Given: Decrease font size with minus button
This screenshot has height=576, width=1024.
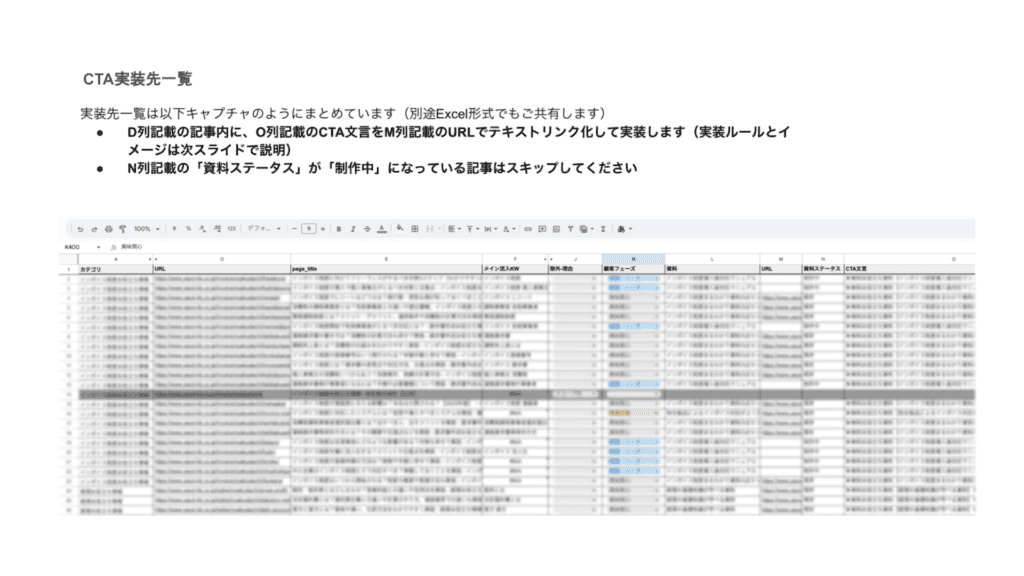Looking at the screenshot, I should (x=295, y=229).
